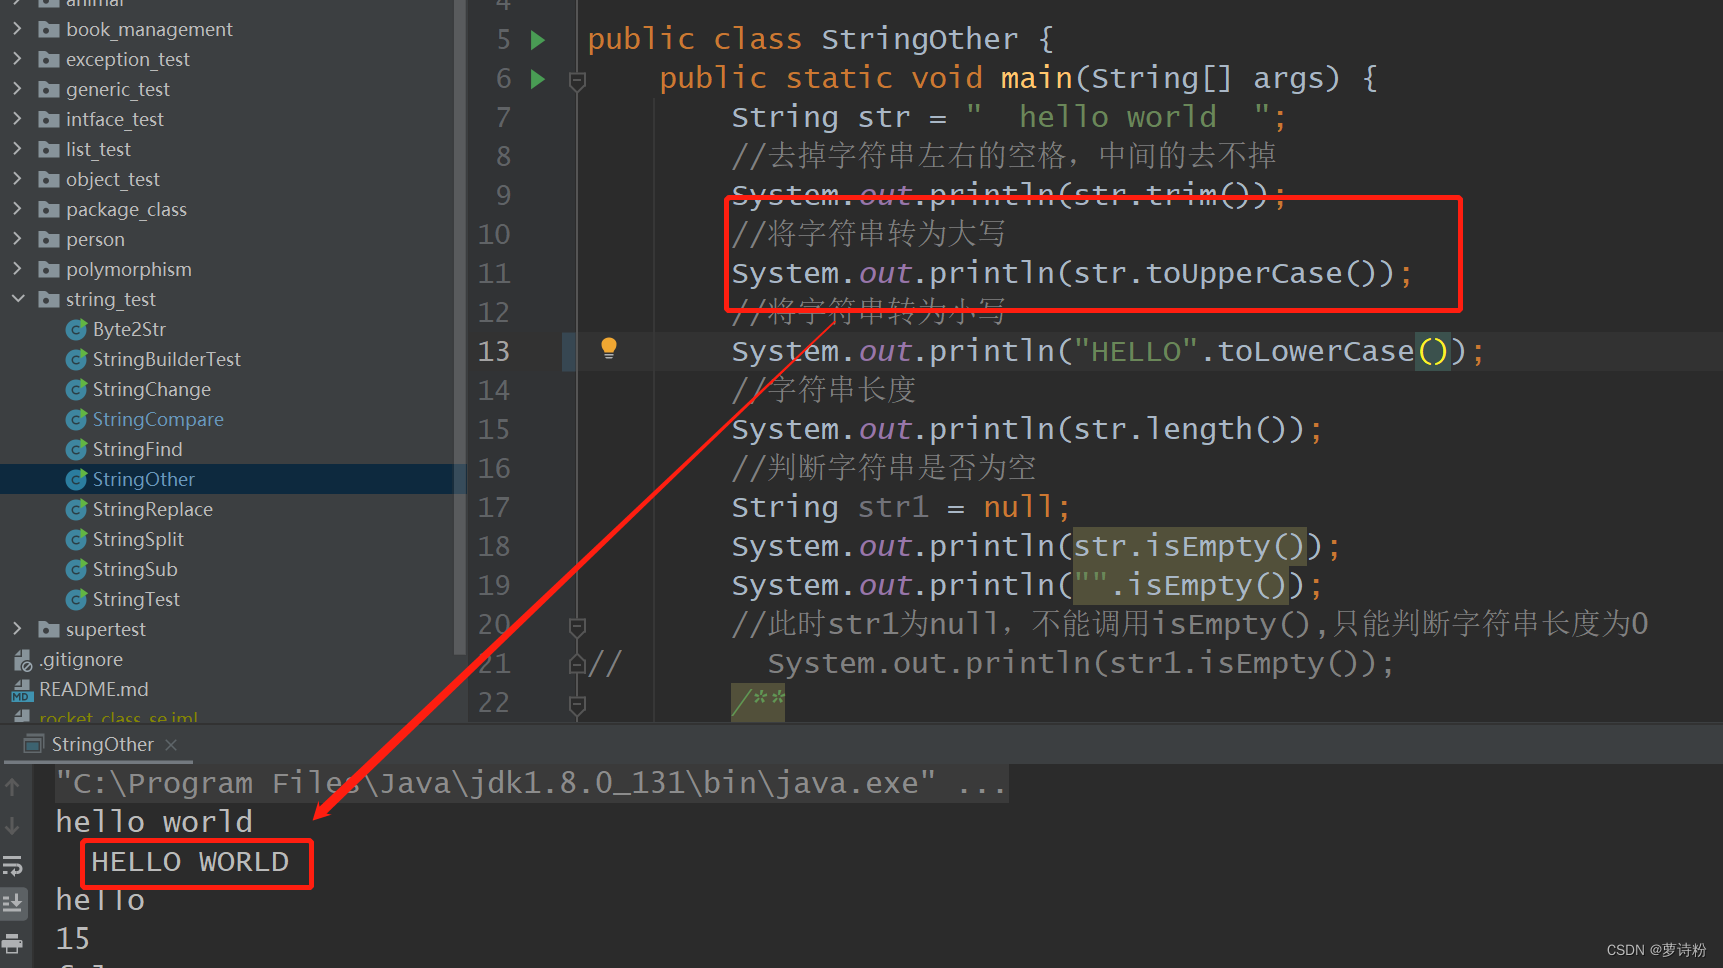Click the Down the stack trace arrow
The height and width of the screenshot is (968, 1723).
12,826
